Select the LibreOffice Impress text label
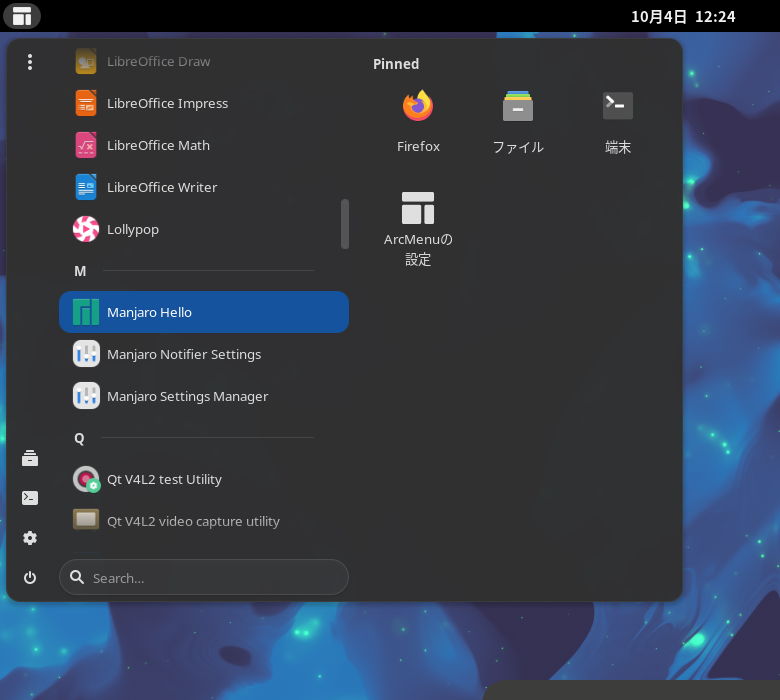780x700 pixels. pos(168,103)
